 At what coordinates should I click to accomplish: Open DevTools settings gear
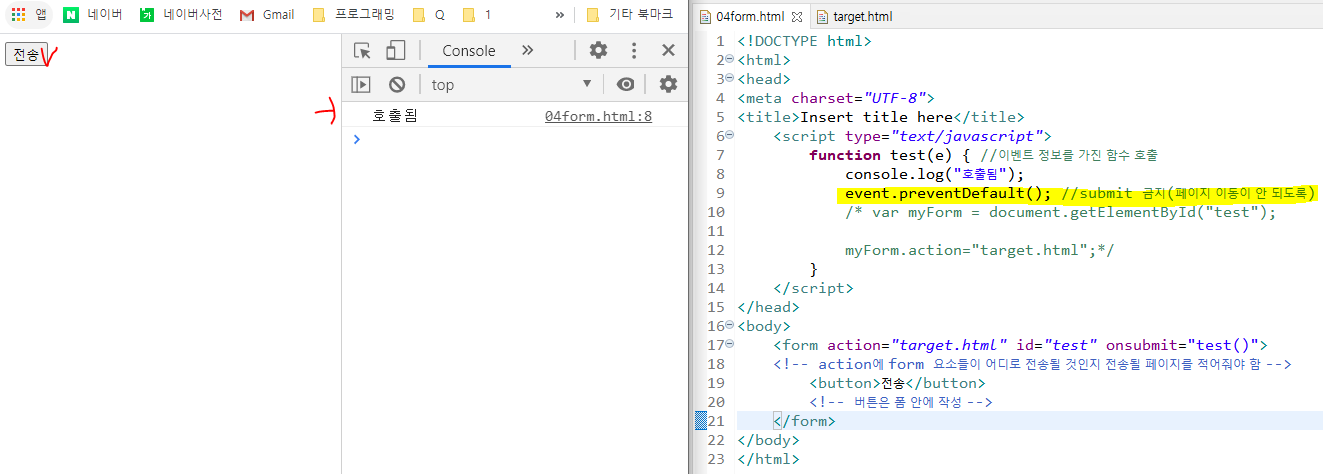[598, 51]
